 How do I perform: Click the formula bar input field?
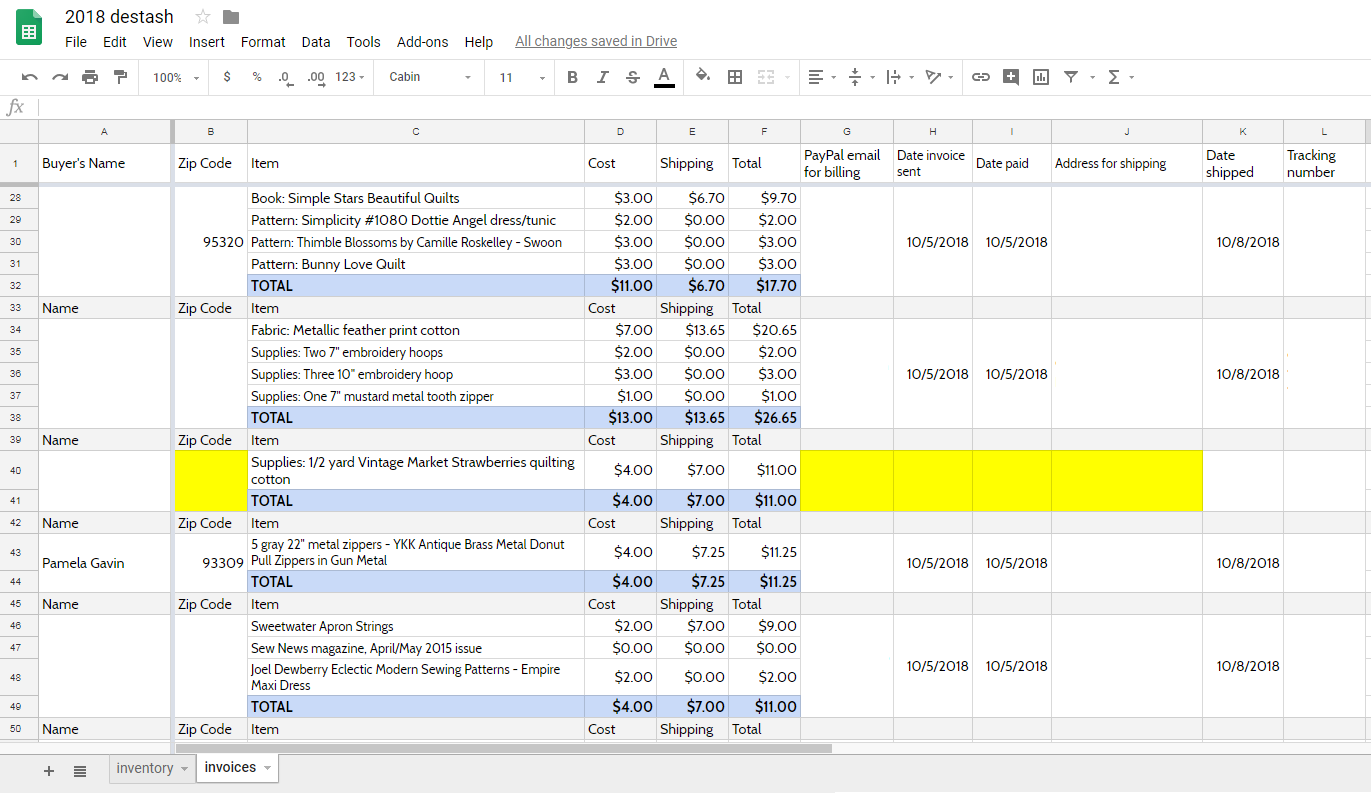point(700,107)
